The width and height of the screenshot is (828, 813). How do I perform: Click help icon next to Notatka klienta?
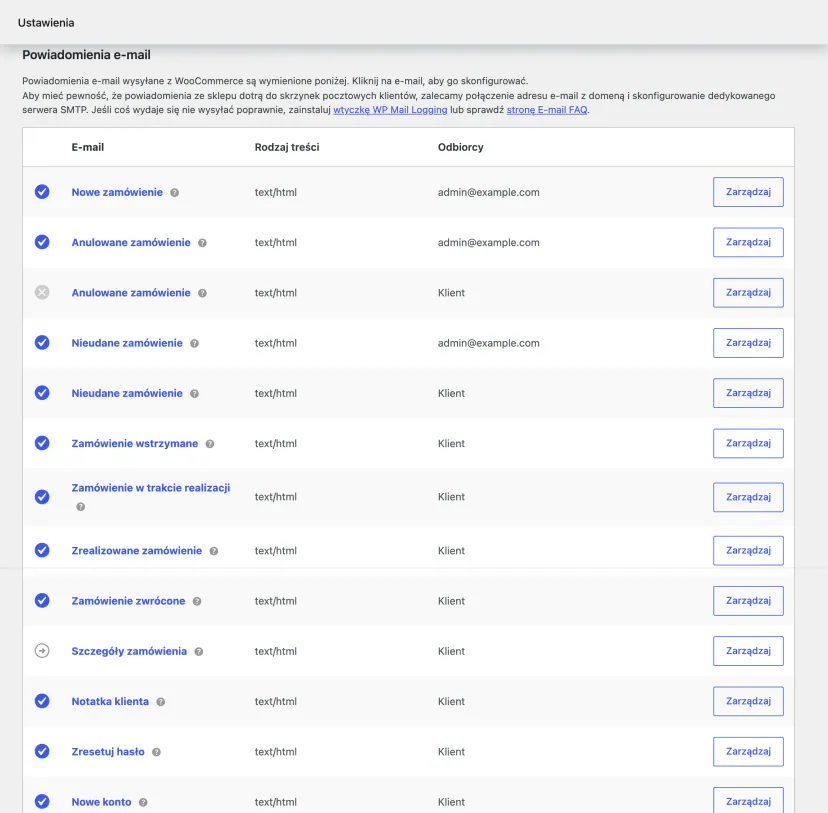161,702
